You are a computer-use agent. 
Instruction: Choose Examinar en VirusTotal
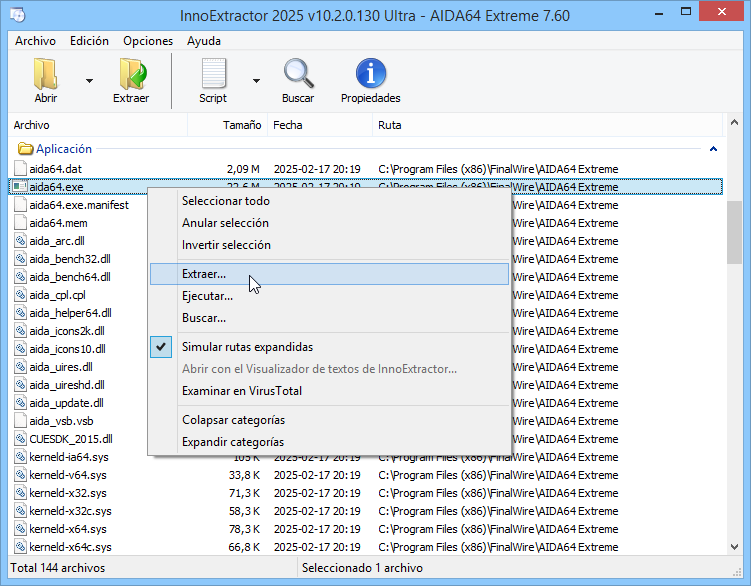329,391
